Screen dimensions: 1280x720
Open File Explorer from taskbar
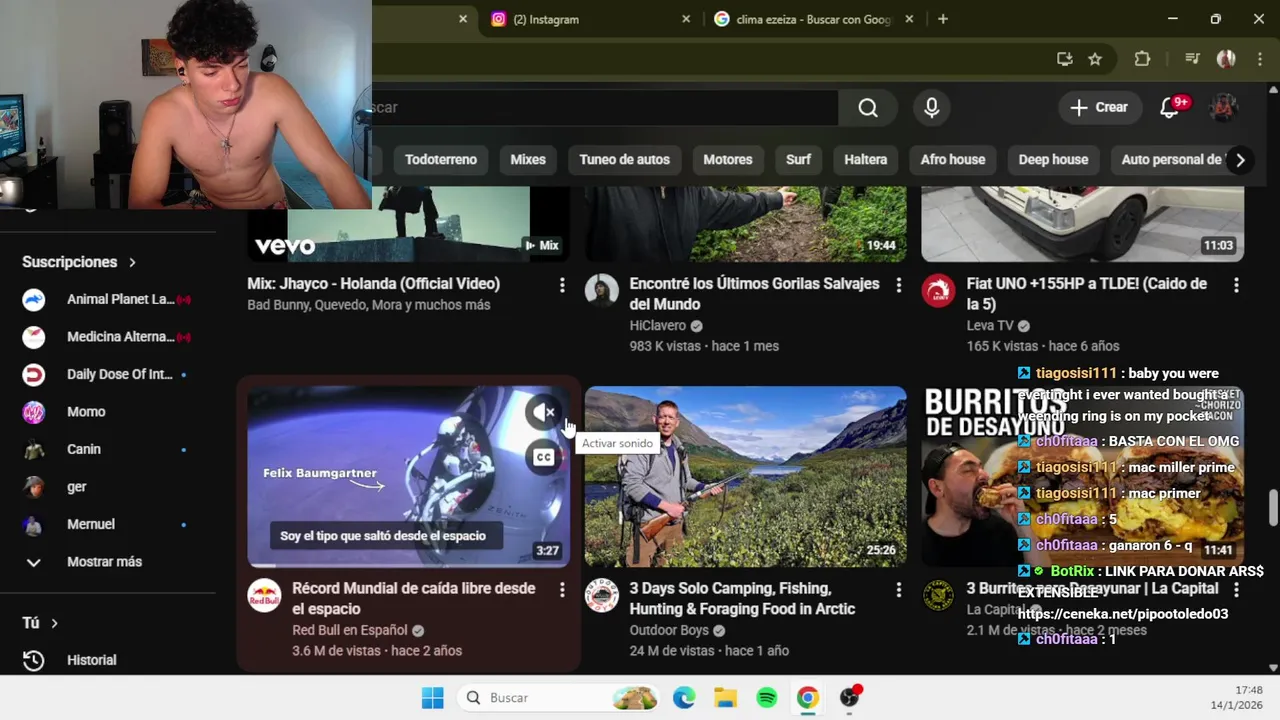[725, 698]
